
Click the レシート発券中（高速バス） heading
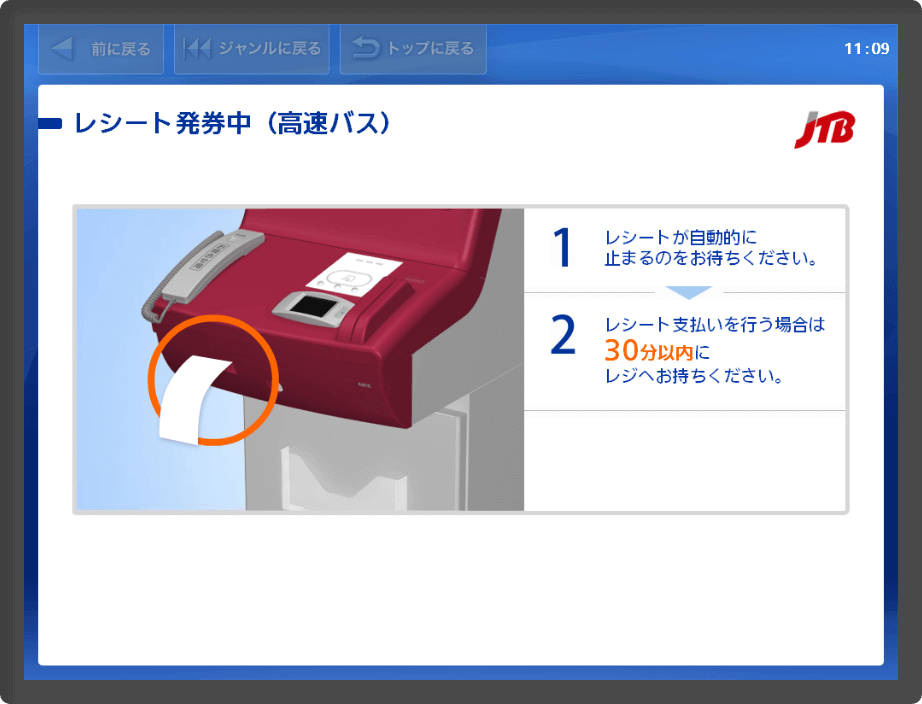click(x=232, y=123)
